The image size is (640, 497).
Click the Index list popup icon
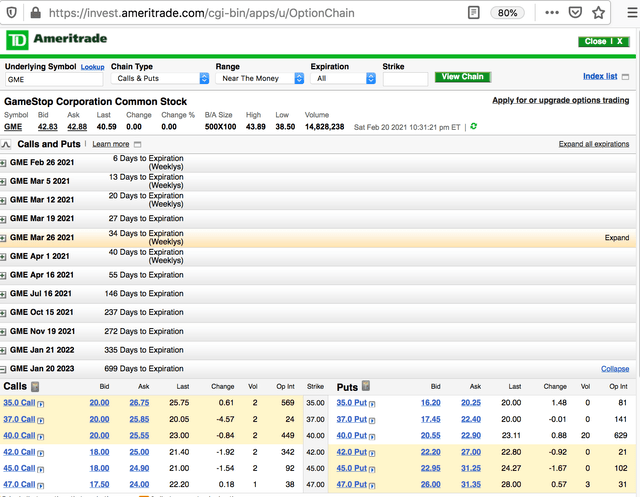click(625, 77)
